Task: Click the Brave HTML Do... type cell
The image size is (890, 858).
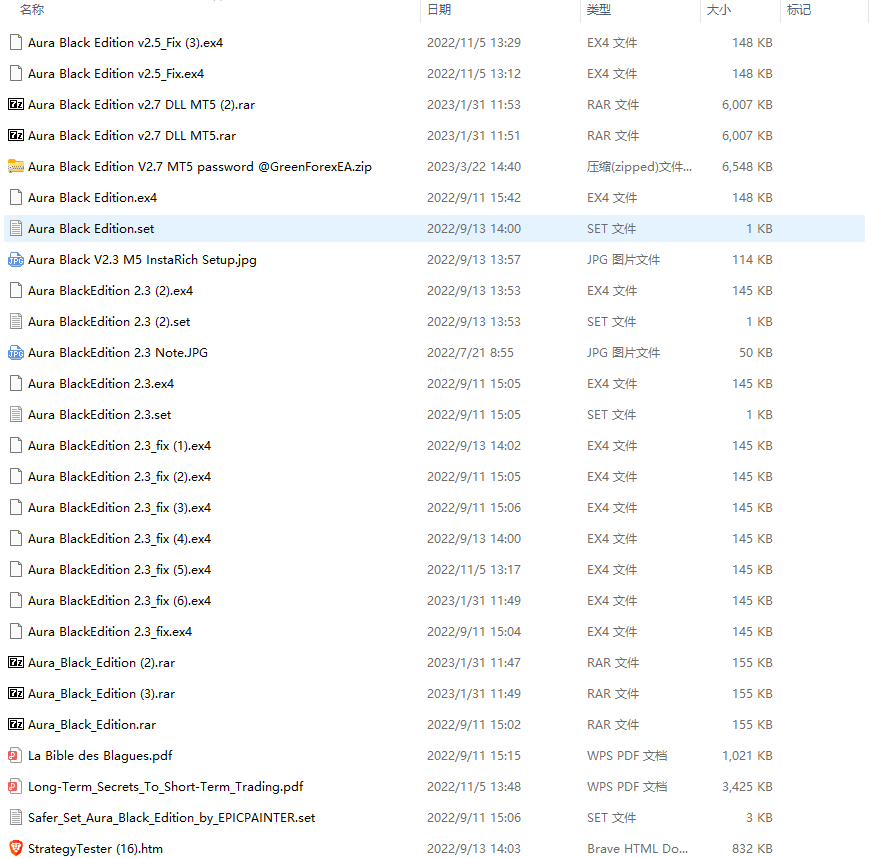Action: pos(637,849)
